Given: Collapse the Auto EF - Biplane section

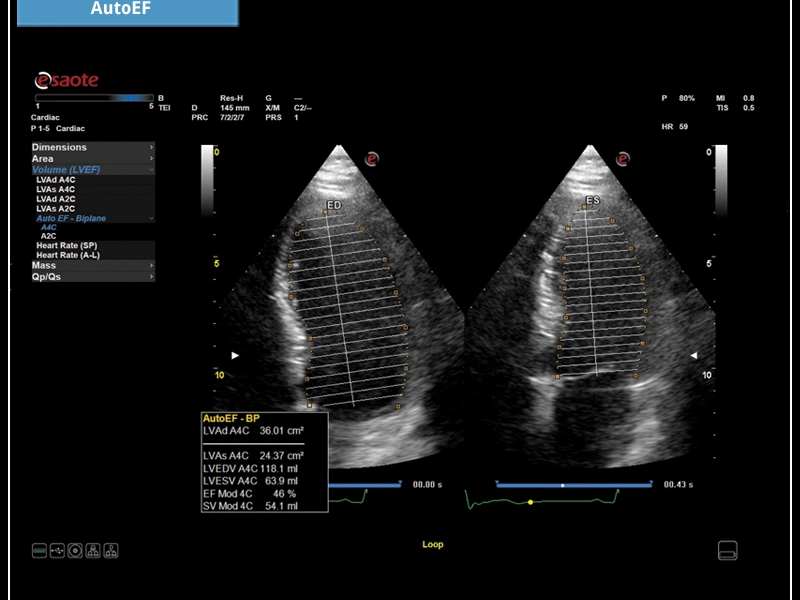Looking at the screenshot, I should 92,218.
